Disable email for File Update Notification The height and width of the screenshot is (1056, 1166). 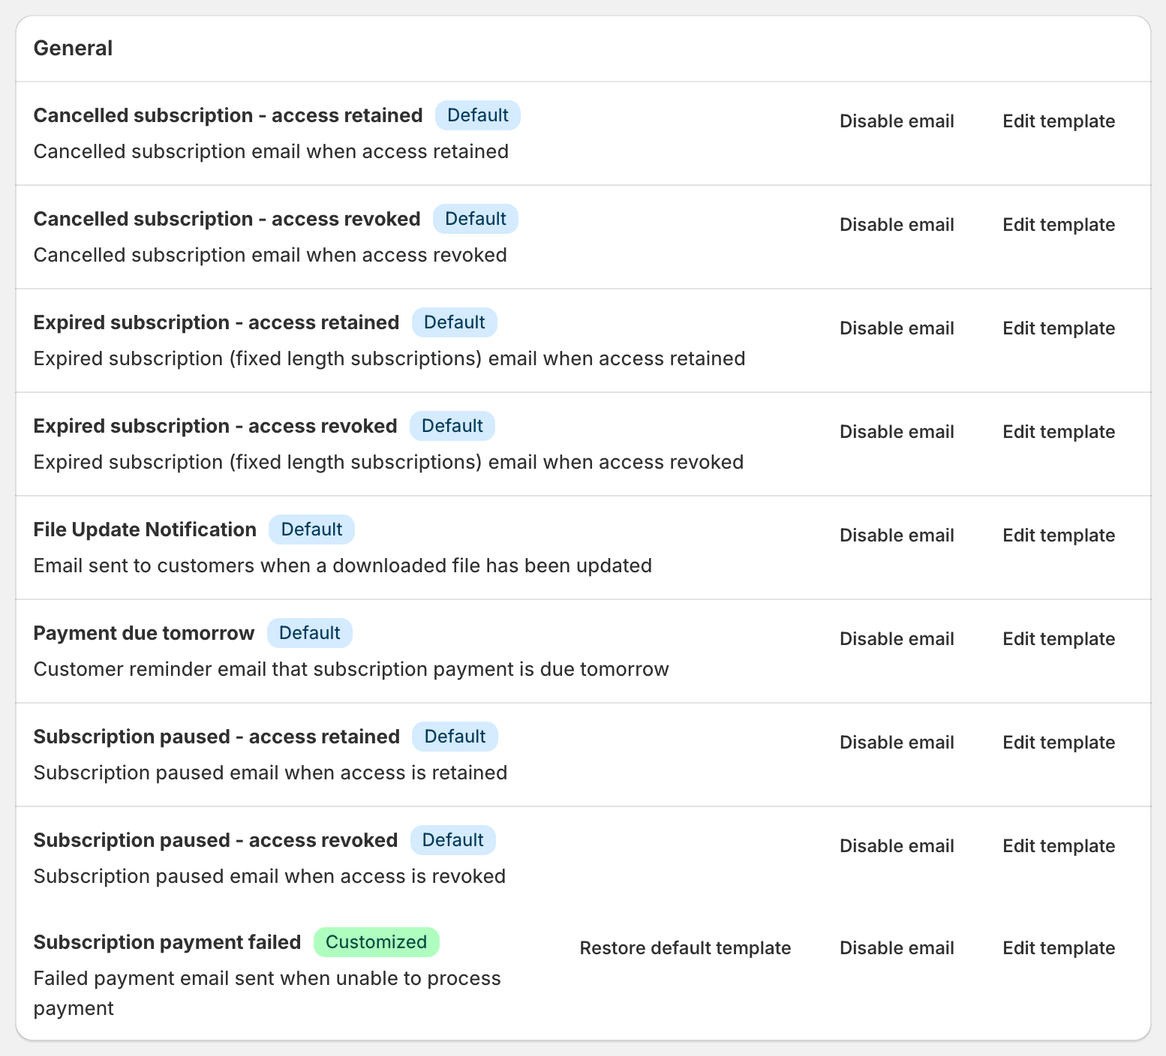click(x=896, y=535)
